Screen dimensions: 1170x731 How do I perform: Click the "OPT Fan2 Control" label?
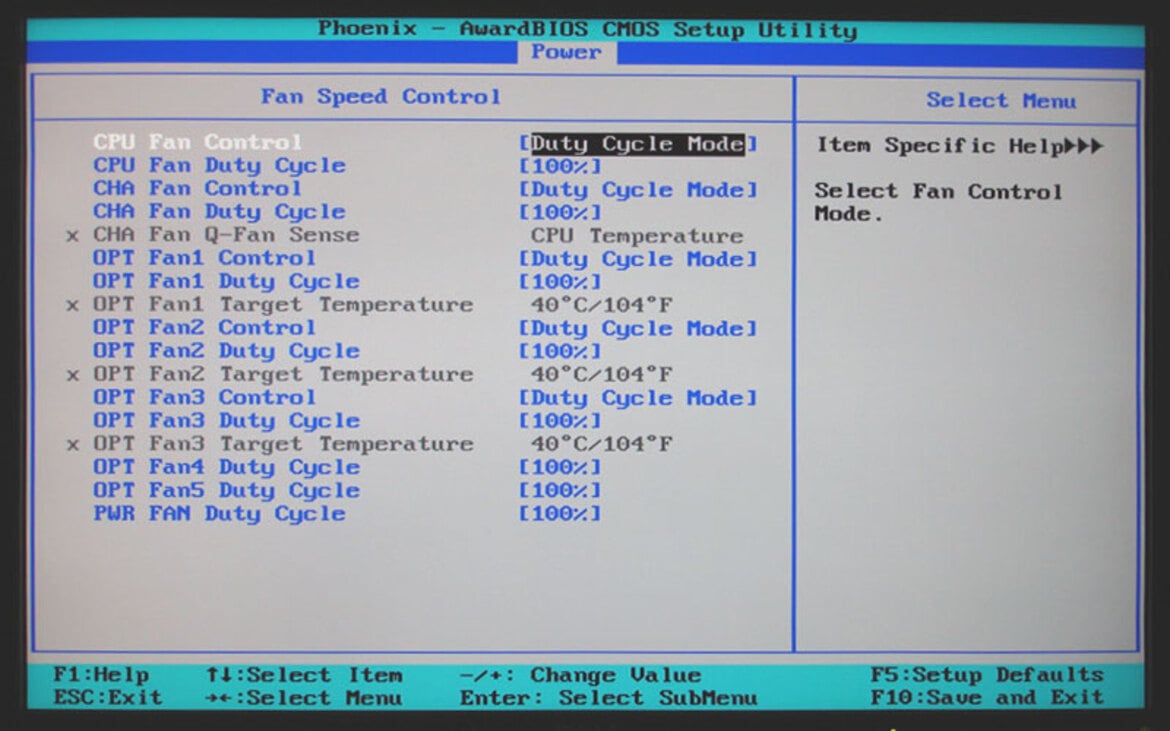(204, 327)
